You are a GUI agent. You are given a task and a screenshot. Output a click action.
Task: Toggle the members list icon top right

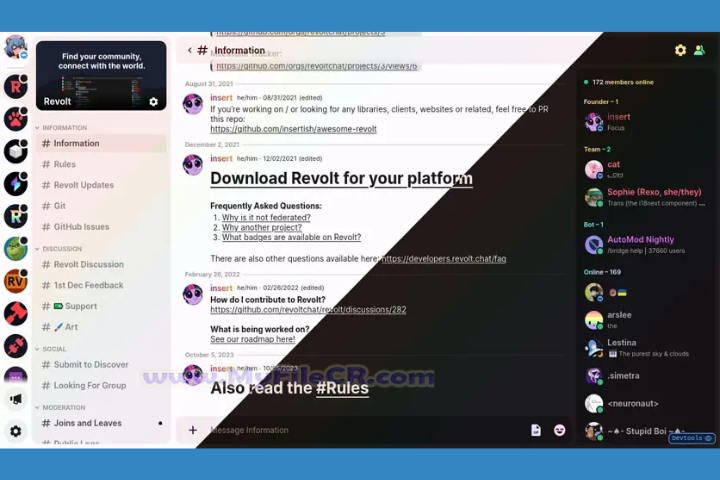[x=699, y=50]
